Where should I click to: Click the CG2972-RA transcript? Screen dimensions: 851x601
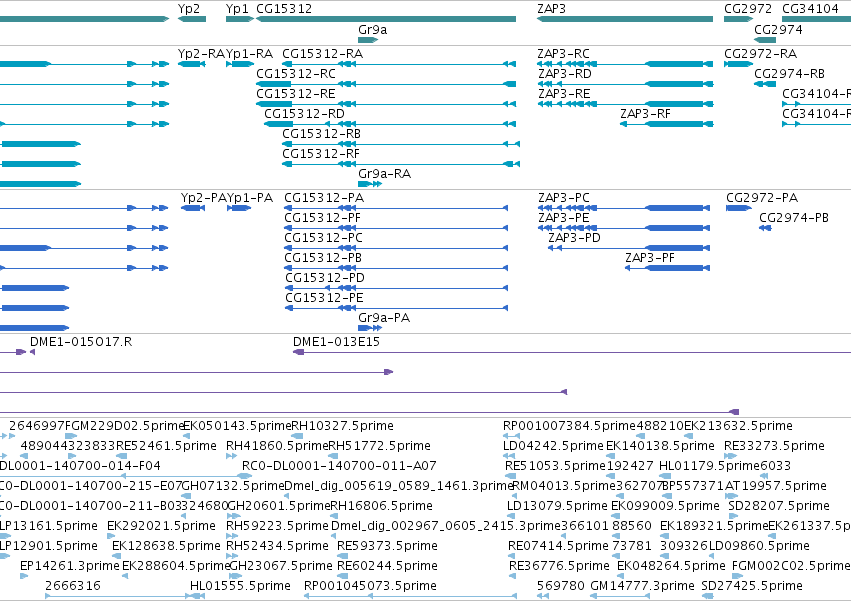tap(760, 54)
